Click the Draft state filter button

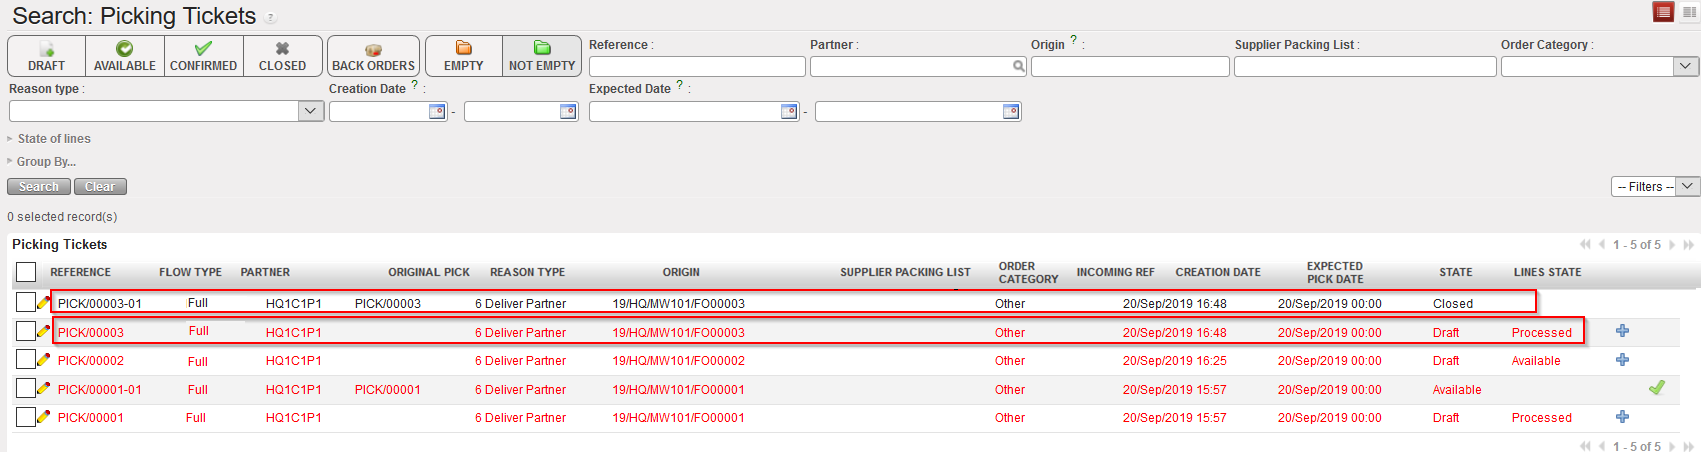point(46,56)
